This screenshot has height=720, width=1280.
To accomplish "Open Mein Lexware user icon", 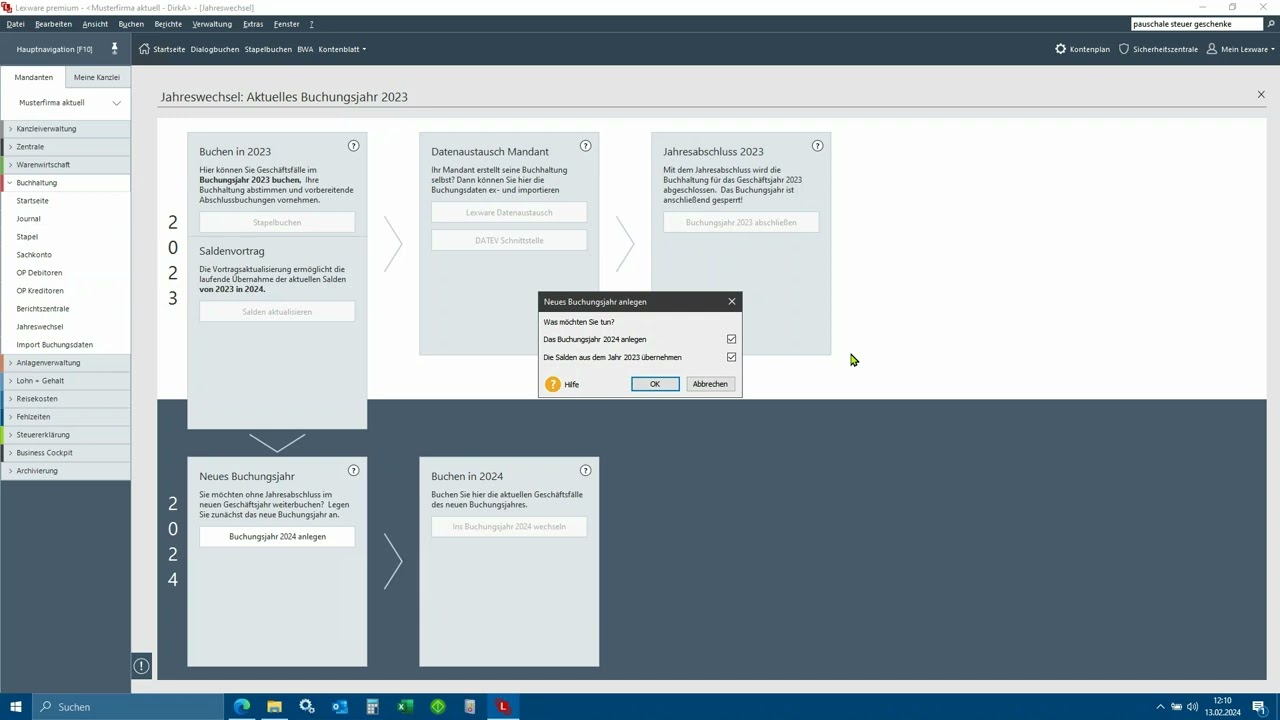I will (1212, 49).
